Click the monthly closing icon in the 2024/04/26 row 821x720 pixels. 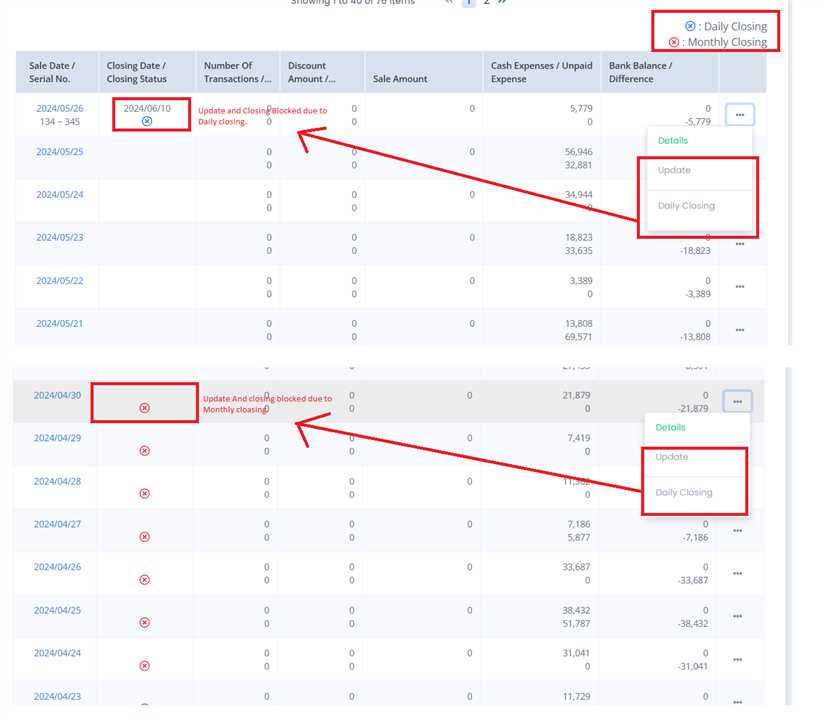[x=144, y=580]
